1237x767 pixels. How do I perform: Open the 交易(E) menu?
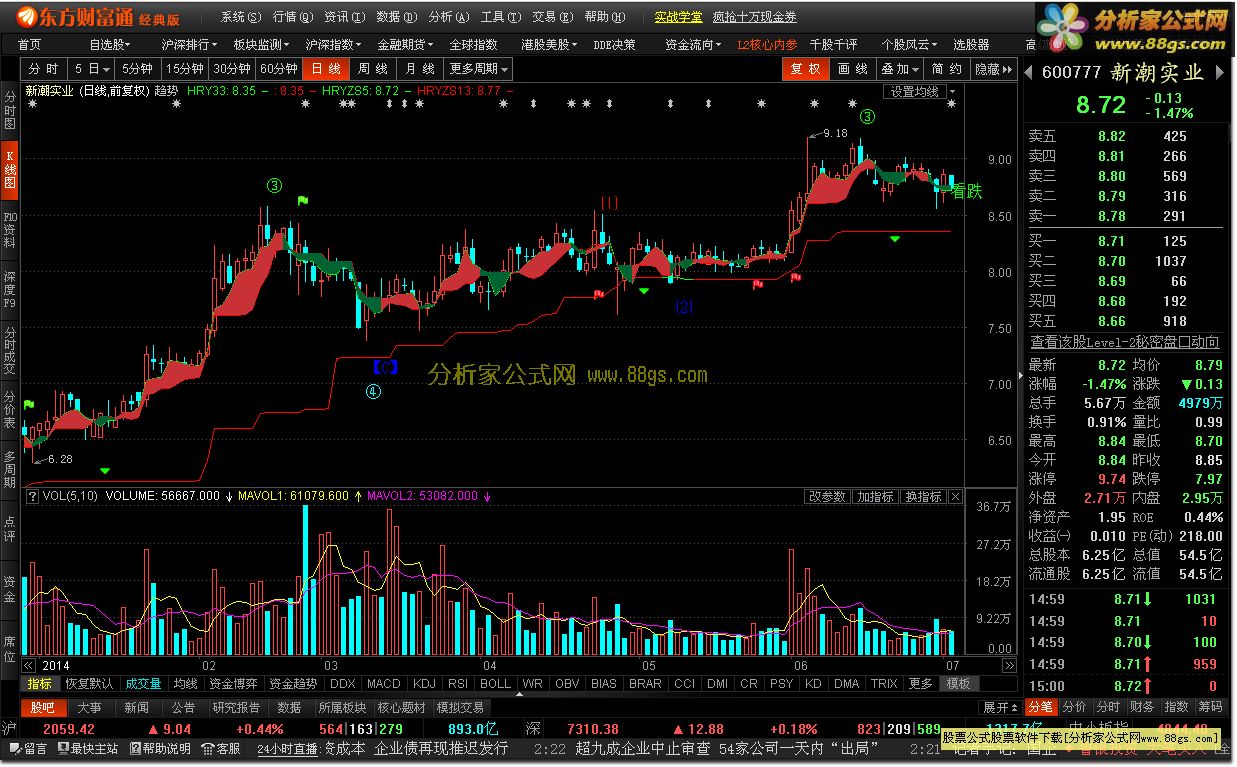(x=552, y=17)
